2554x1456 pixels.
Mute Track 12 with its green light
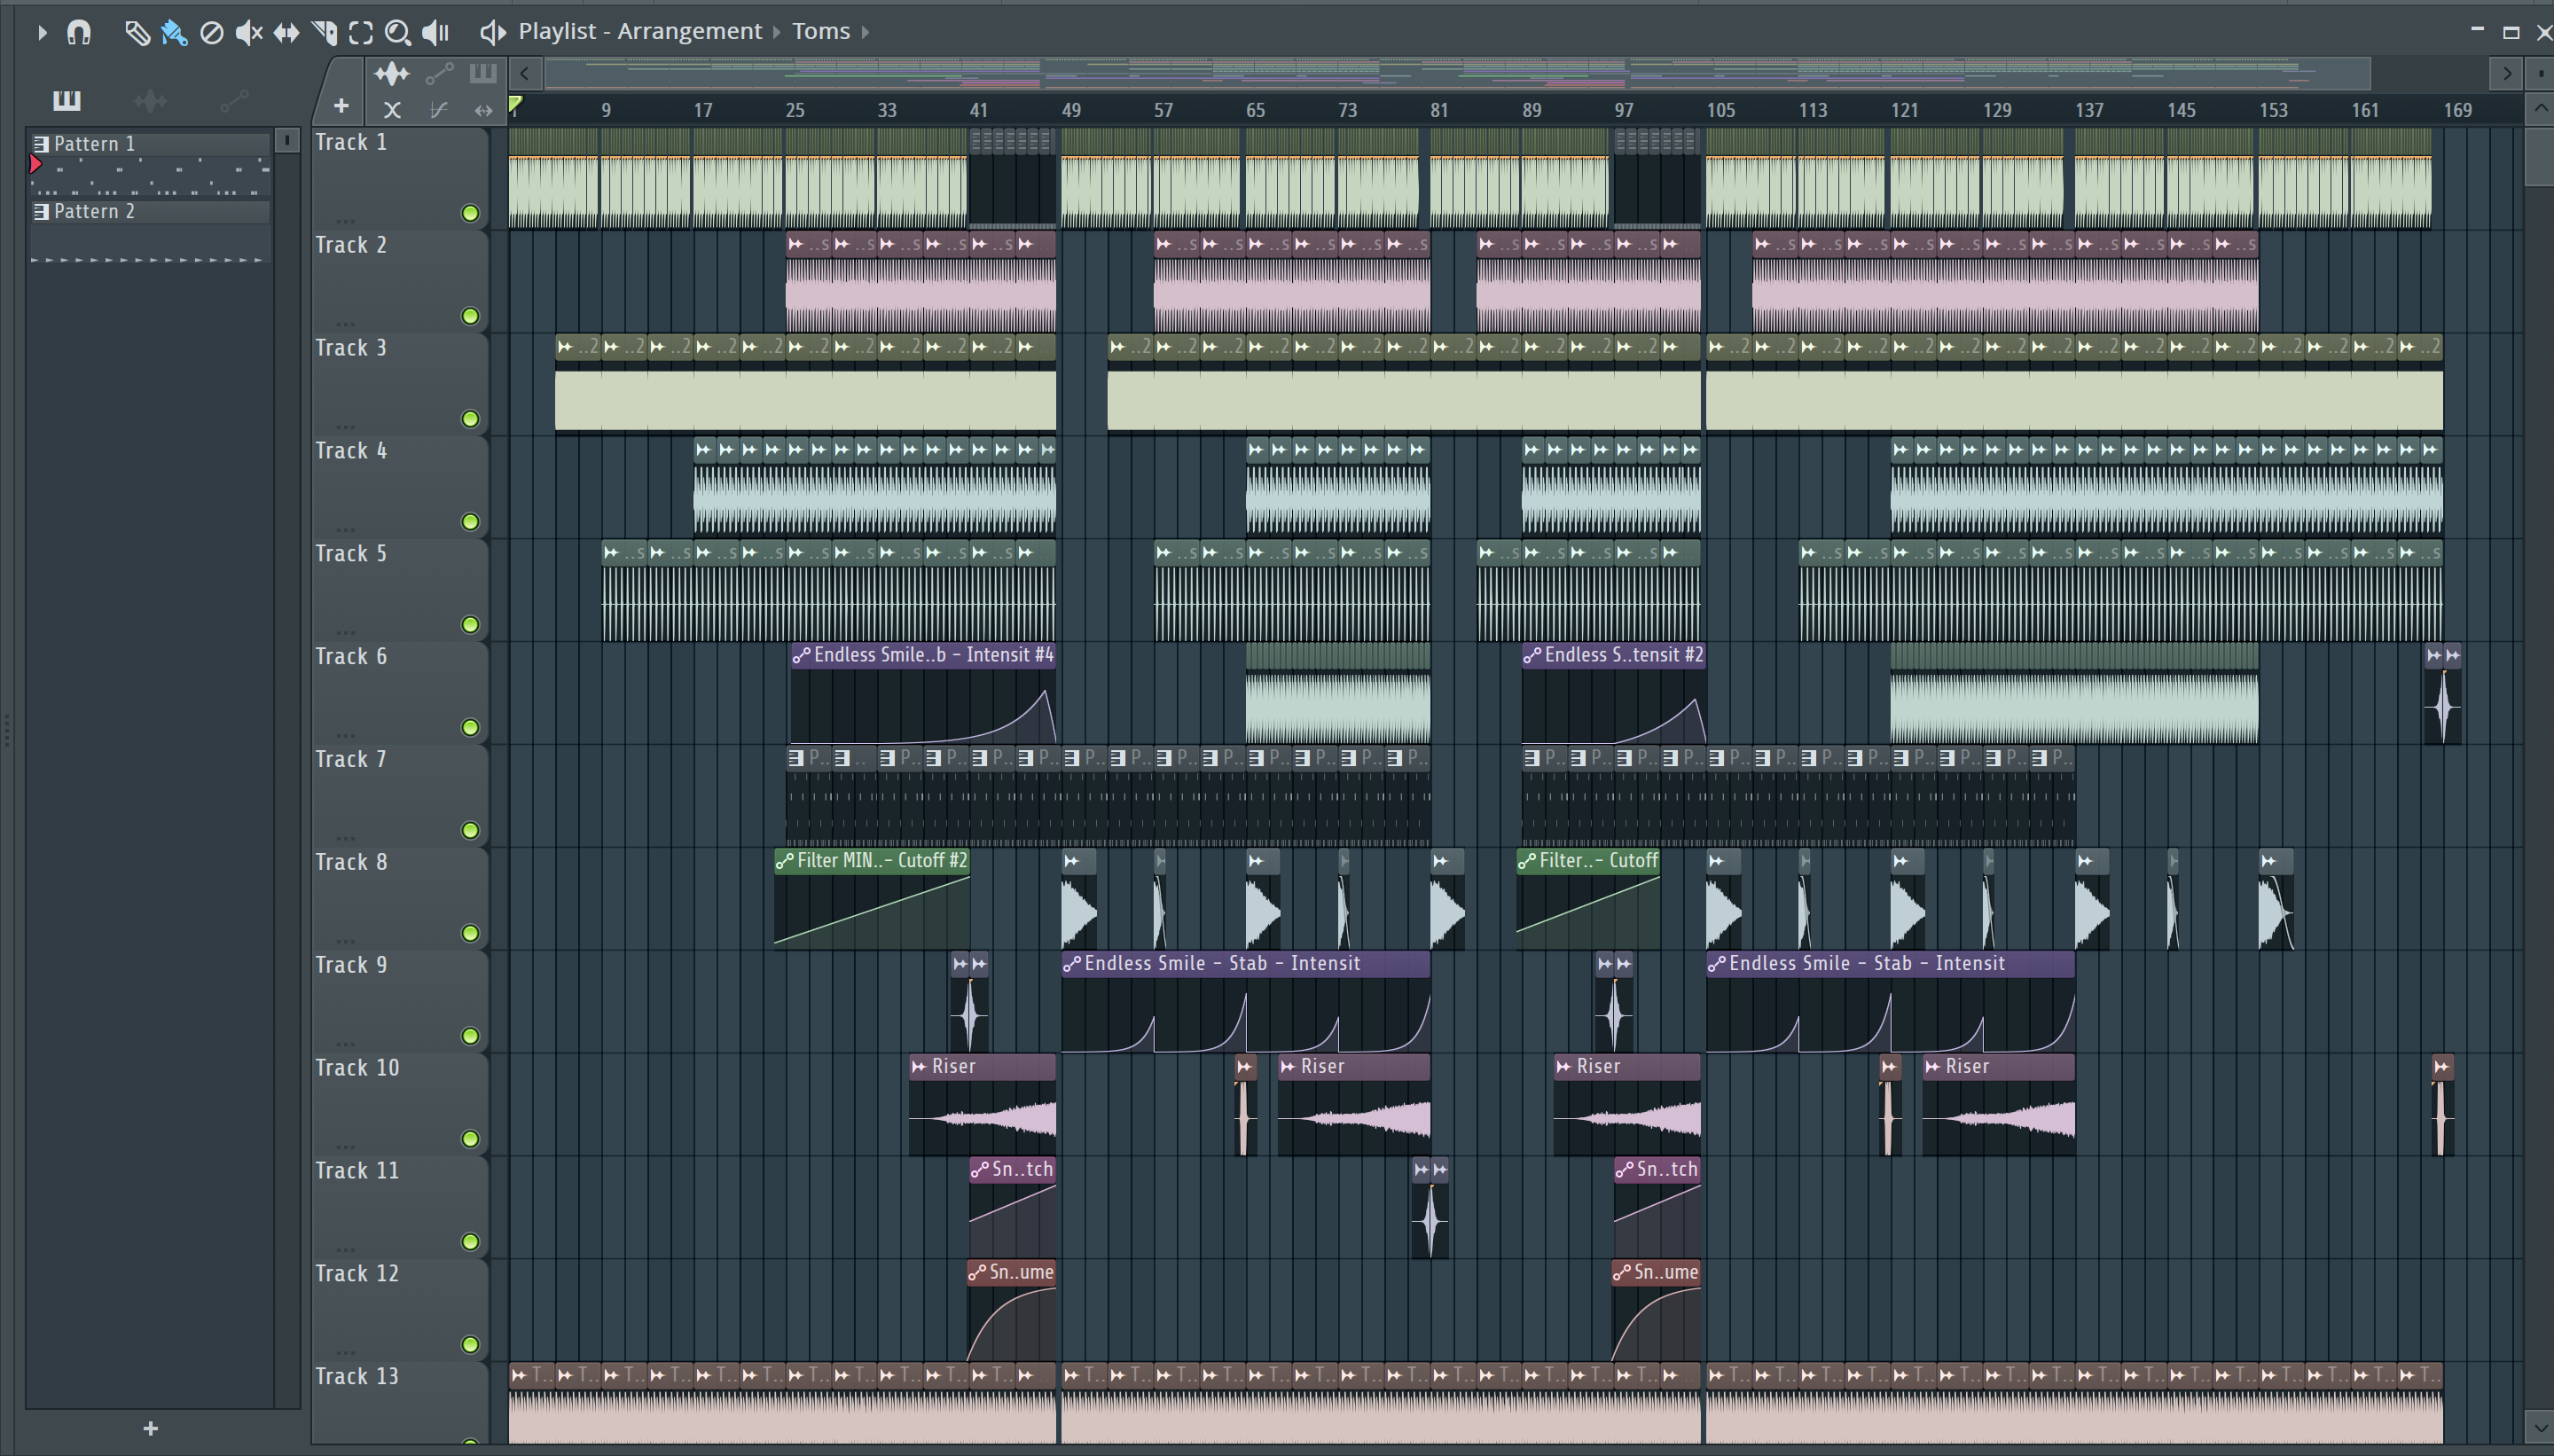[470, 1345]
